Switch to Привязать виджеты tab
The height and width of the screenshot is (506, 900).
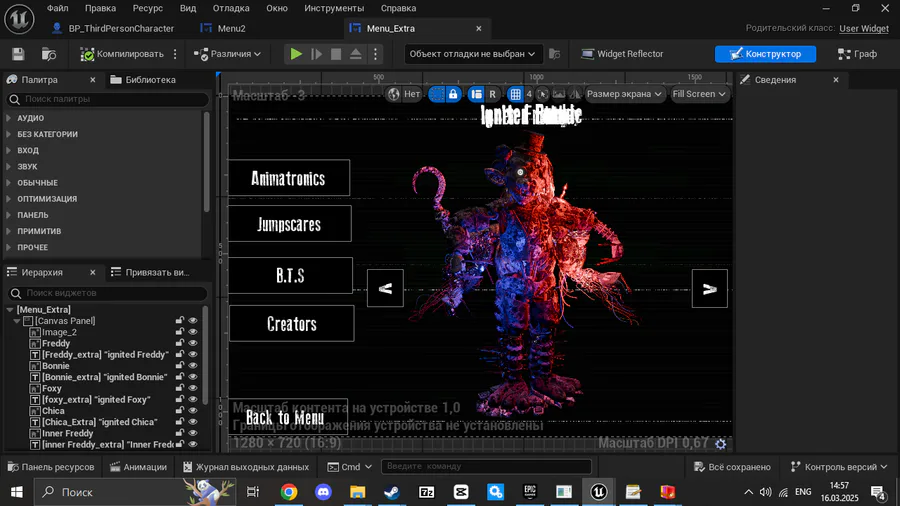tap(150, 273)
